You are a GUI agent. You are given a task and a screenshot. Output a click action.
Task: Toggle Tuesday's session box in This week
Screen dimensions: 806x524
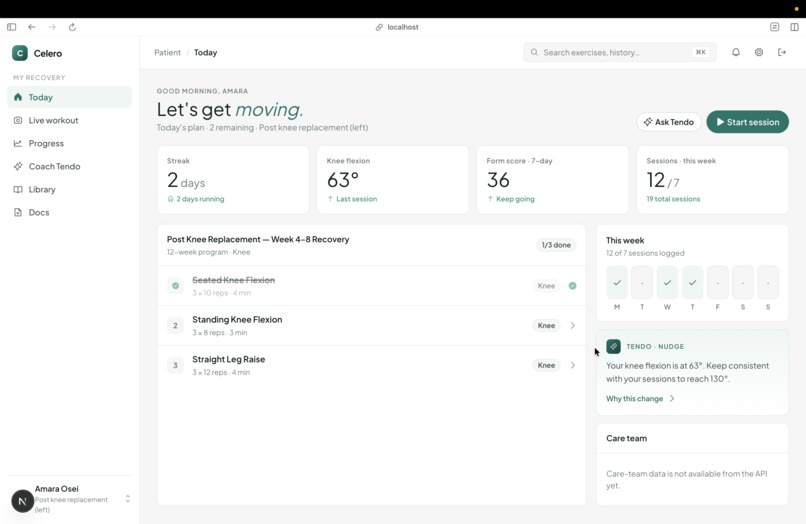tap(642, 282)
